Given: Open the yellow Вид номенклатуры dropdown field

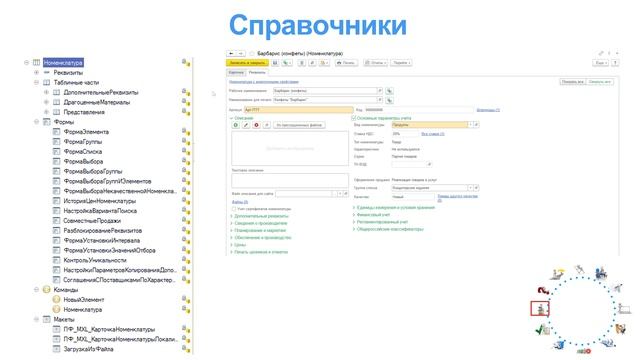Looking at the screenshot, I should pyautogui.click(x=429, y=125).
